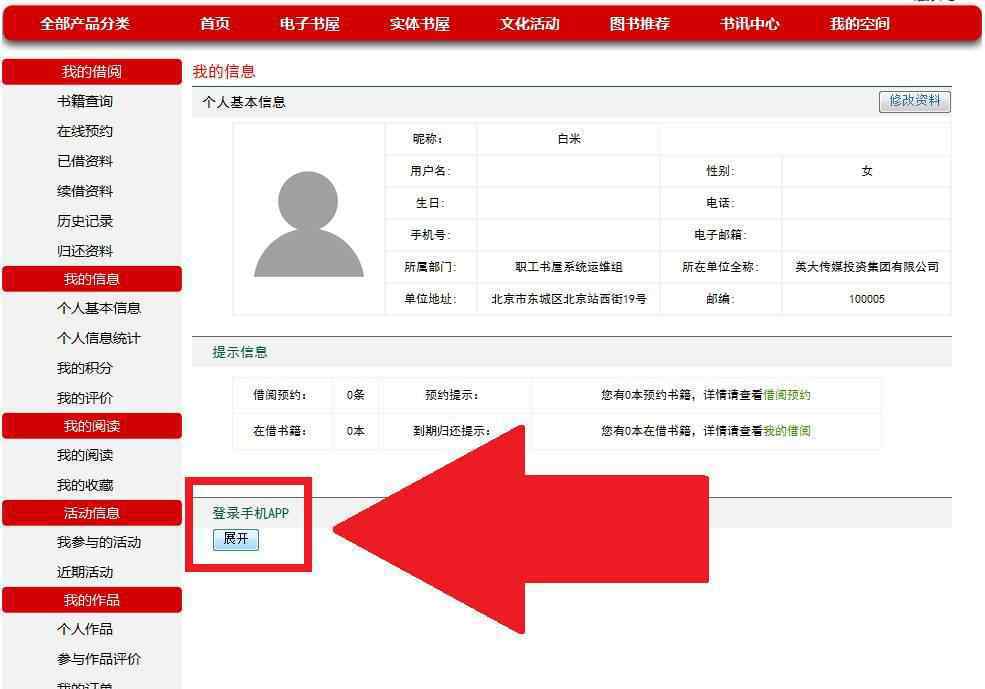Expand the 全部产品分类 category menu

(85, 24)
